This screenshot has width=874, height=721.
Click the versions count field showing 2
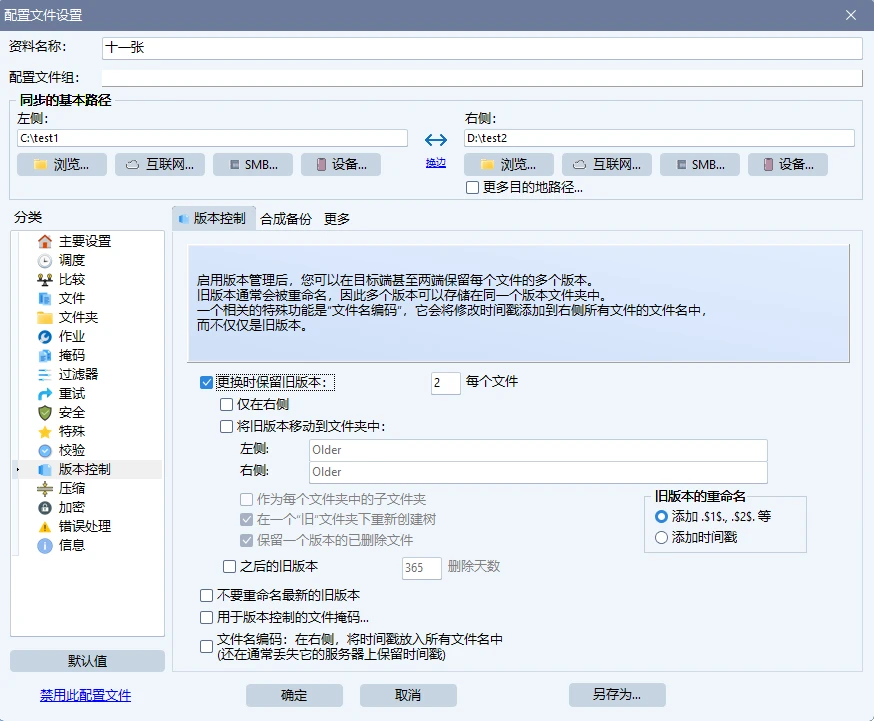click(x=445, y=383)
